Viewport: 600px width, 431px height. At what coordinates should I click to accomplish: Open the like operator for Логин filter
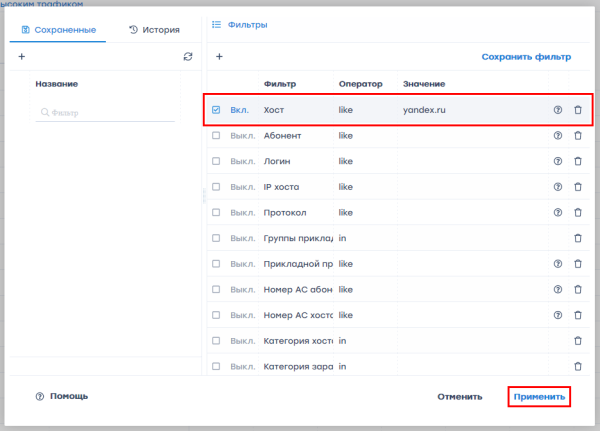pos(346,161)
